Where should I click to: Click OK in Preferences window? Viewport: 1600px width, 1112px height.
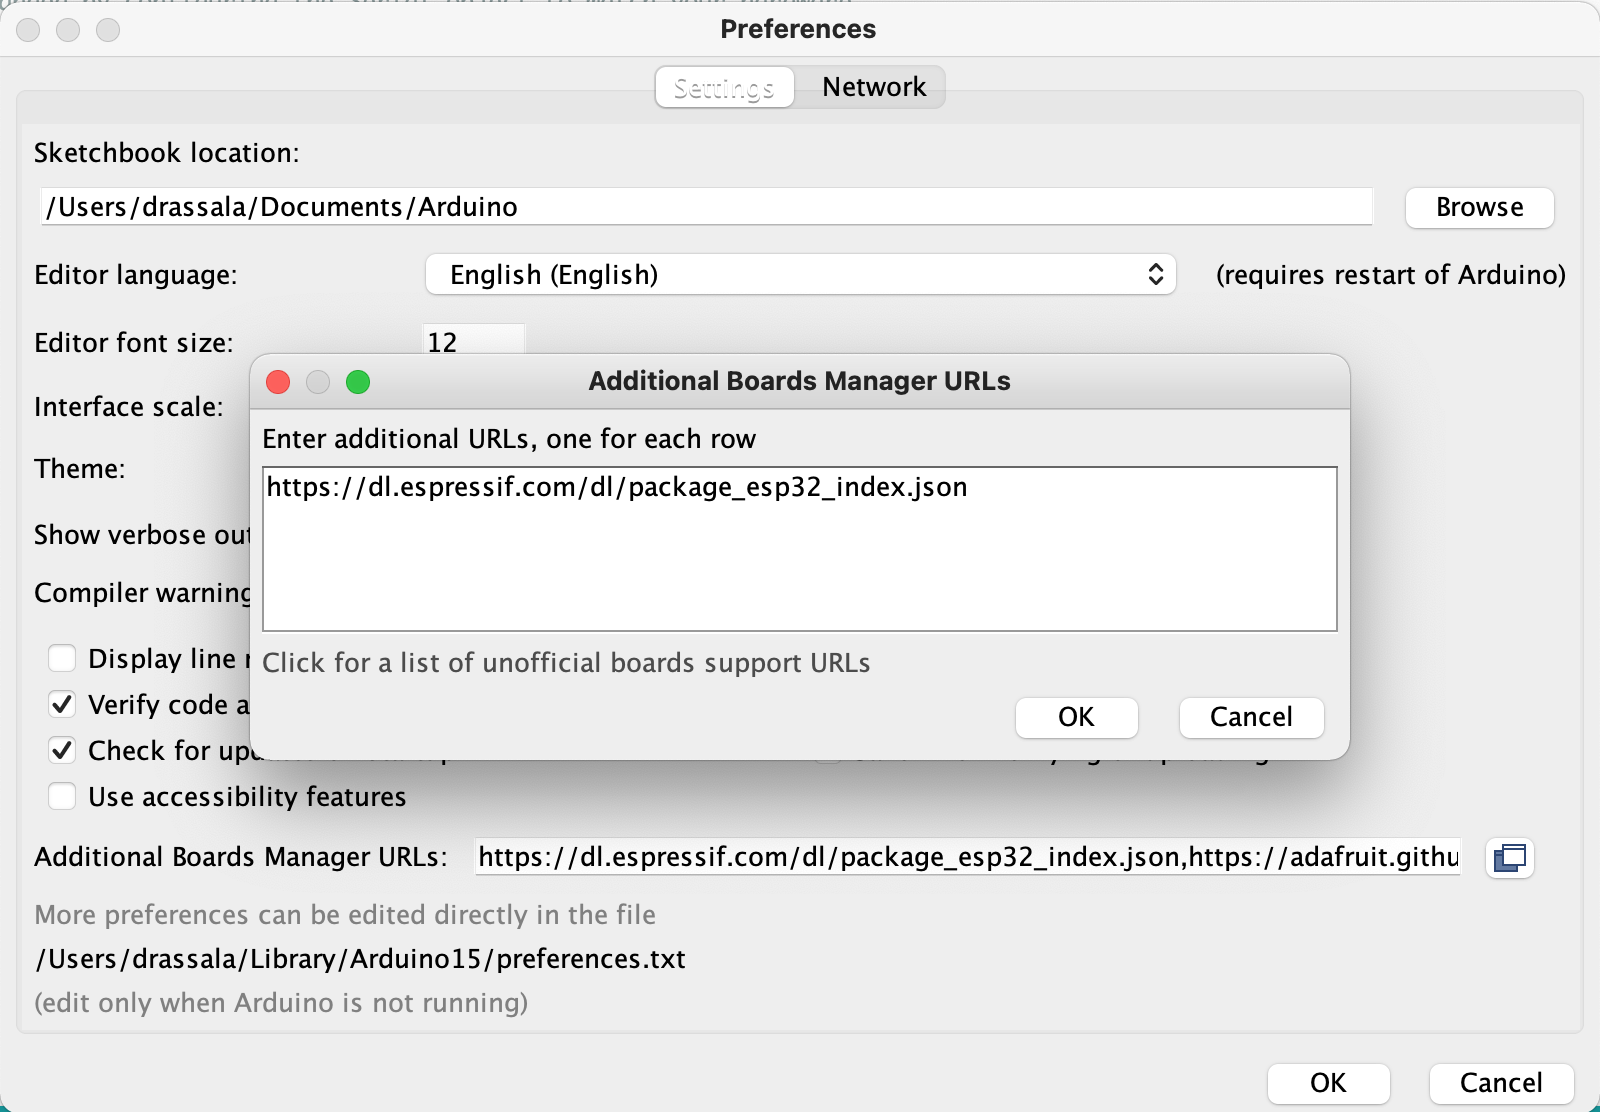1328,1083
